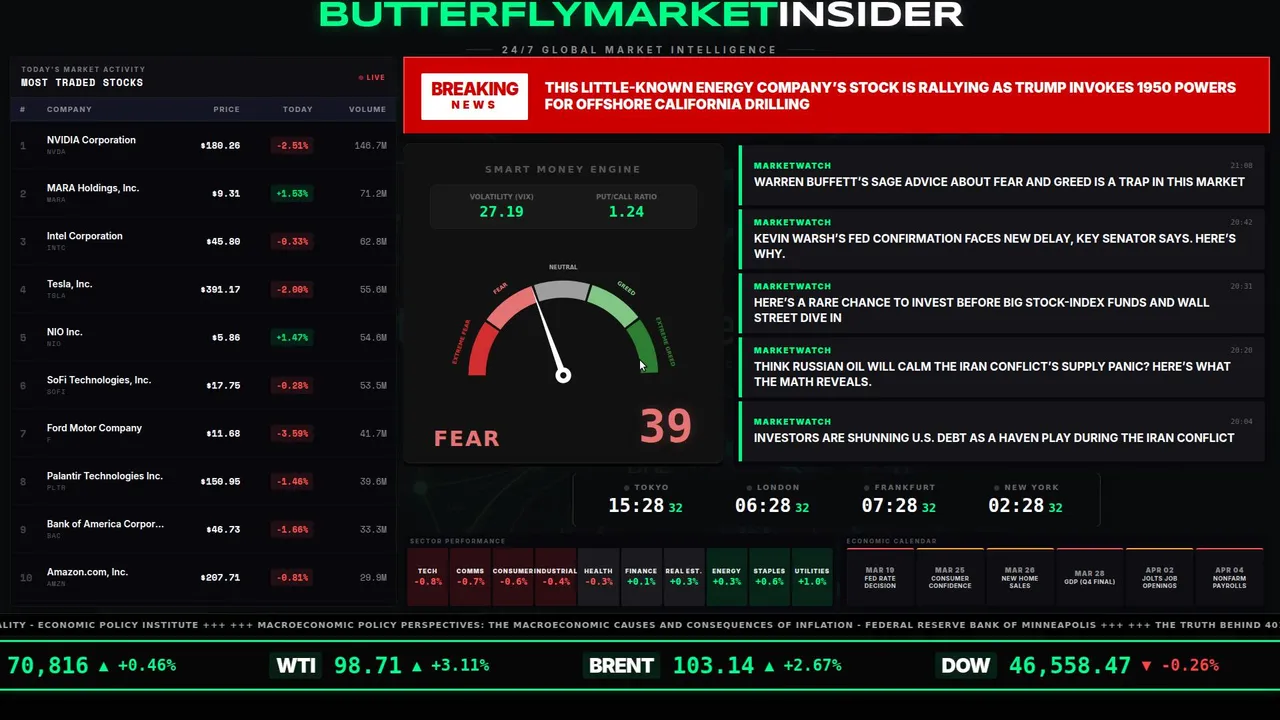Click Ford's -3.59% change badge
Screen dimensions: 1280x720
(x=292, y=433)
